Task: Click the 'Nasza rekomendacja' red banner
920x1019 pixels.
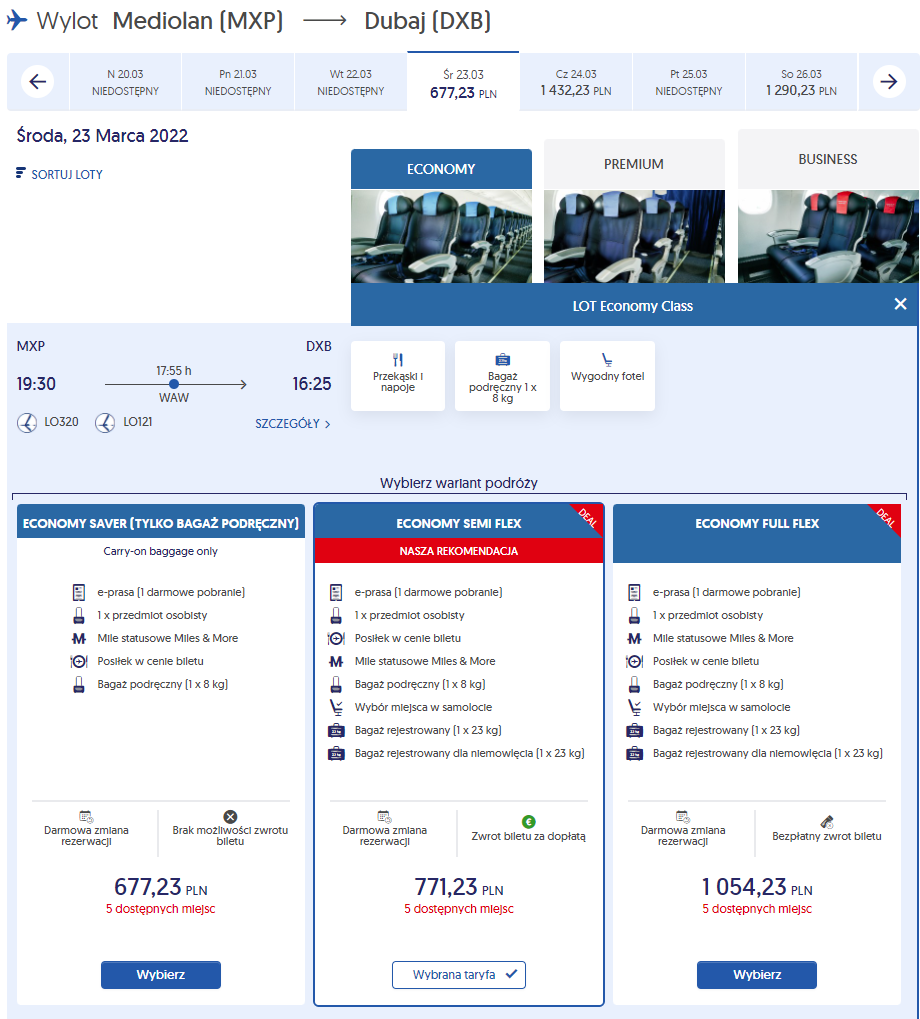Action: click(459, 550)
